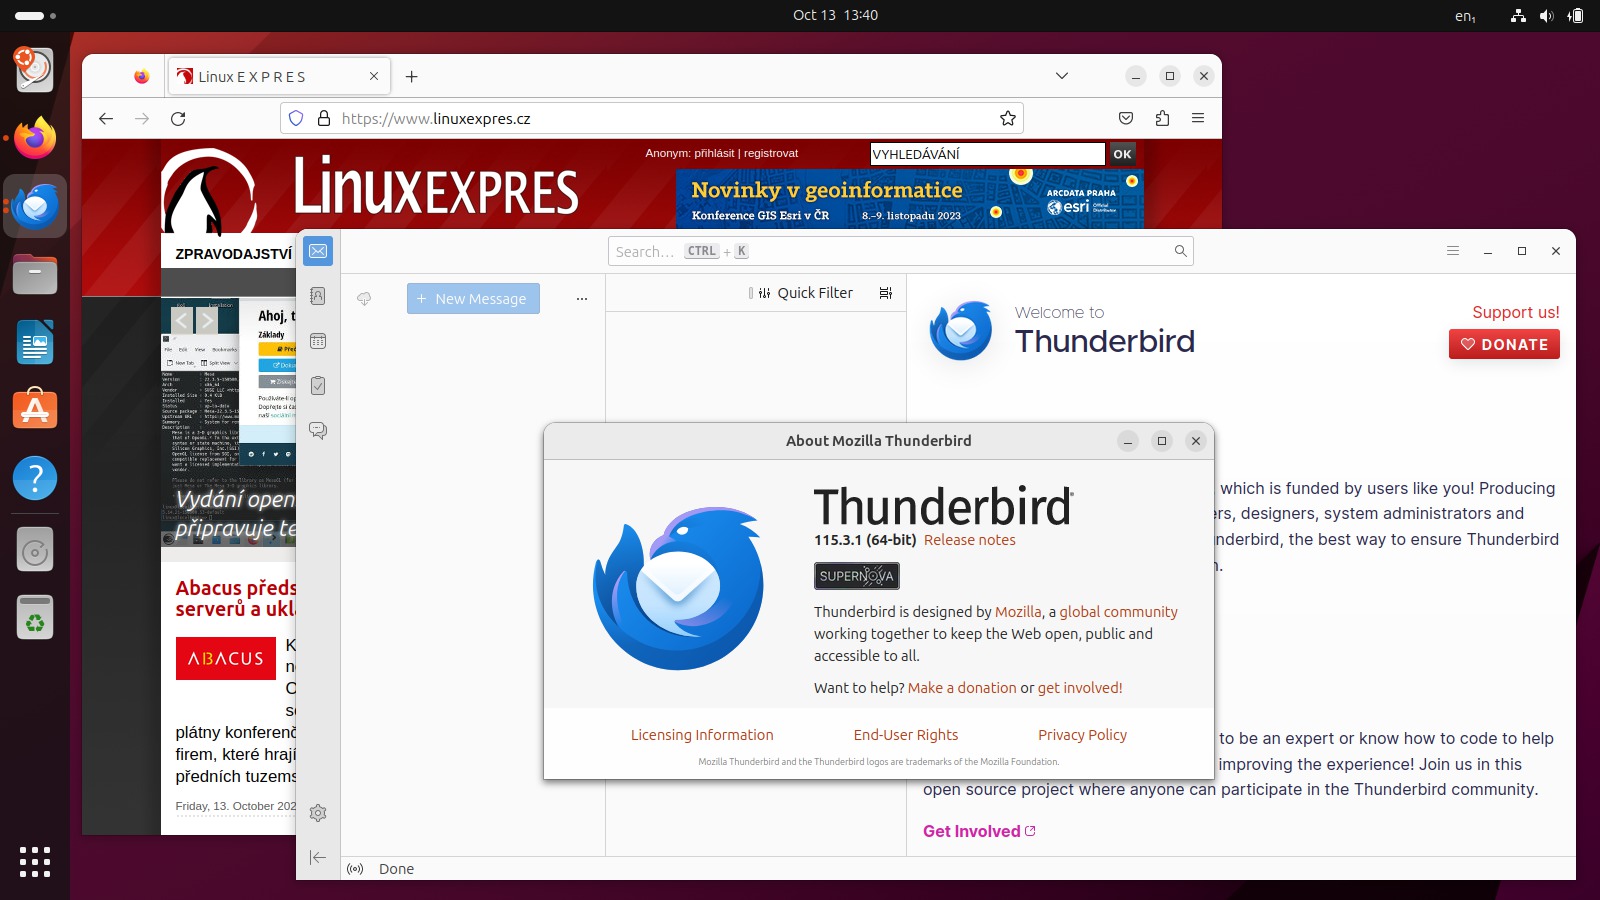Collapse the Thunderbird spaces toolbar
1600x900 pixels.
[x=318, y=857]
